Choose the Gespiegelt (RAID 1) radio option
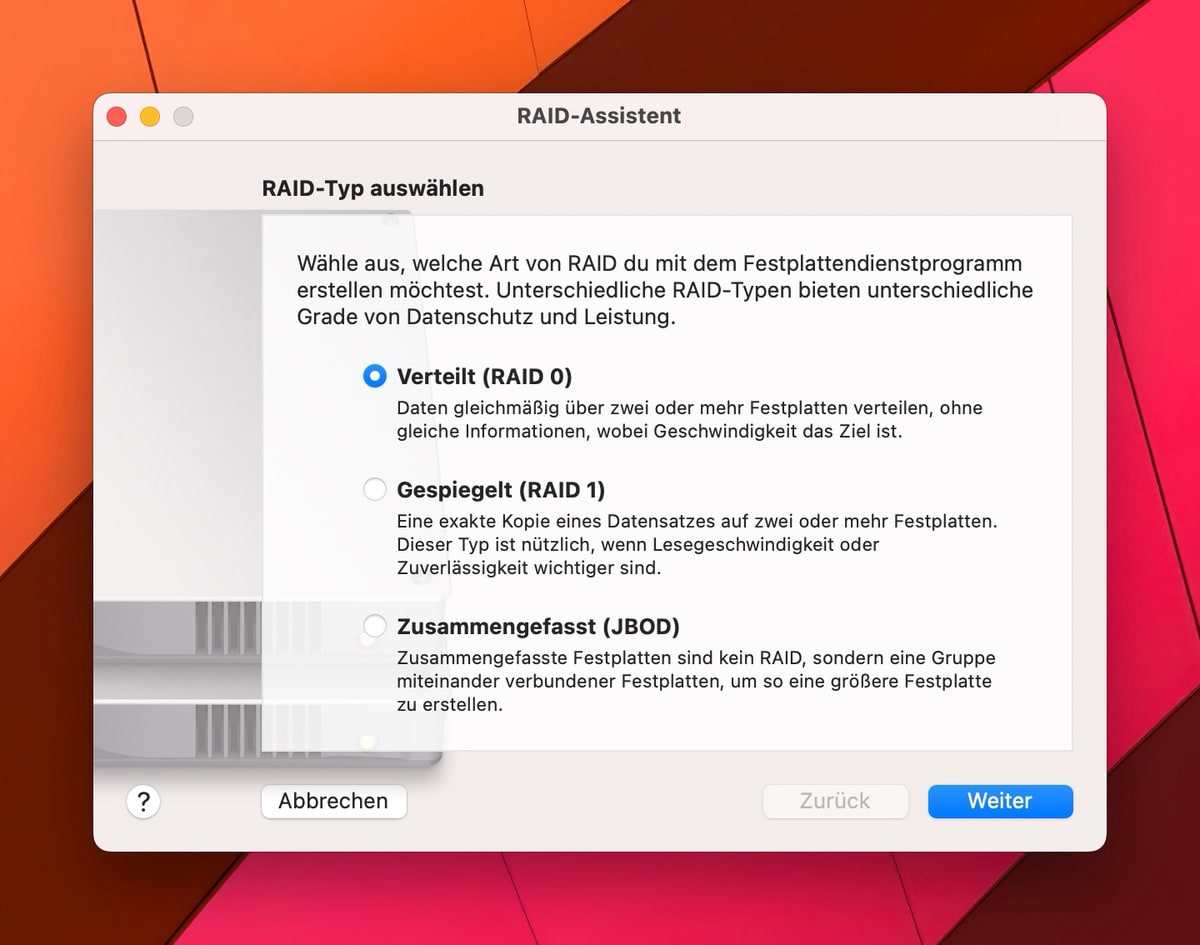The image size is (1200, 945). (x=374, y=489)
